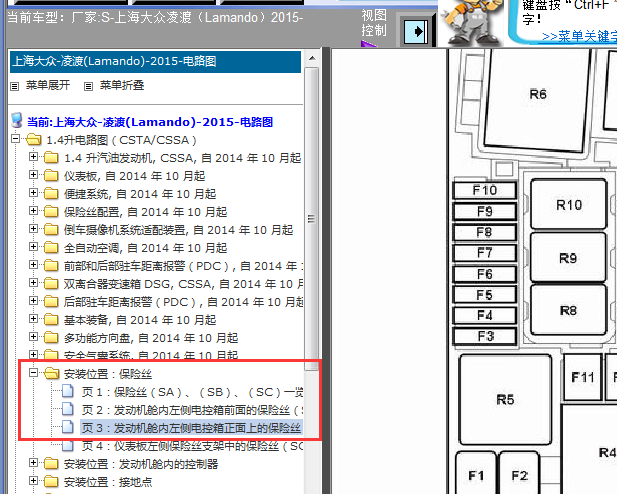This screenshot has height=494, width=617.
Task: Expand the 仪表板 node
Action: (x=33, y=174)
